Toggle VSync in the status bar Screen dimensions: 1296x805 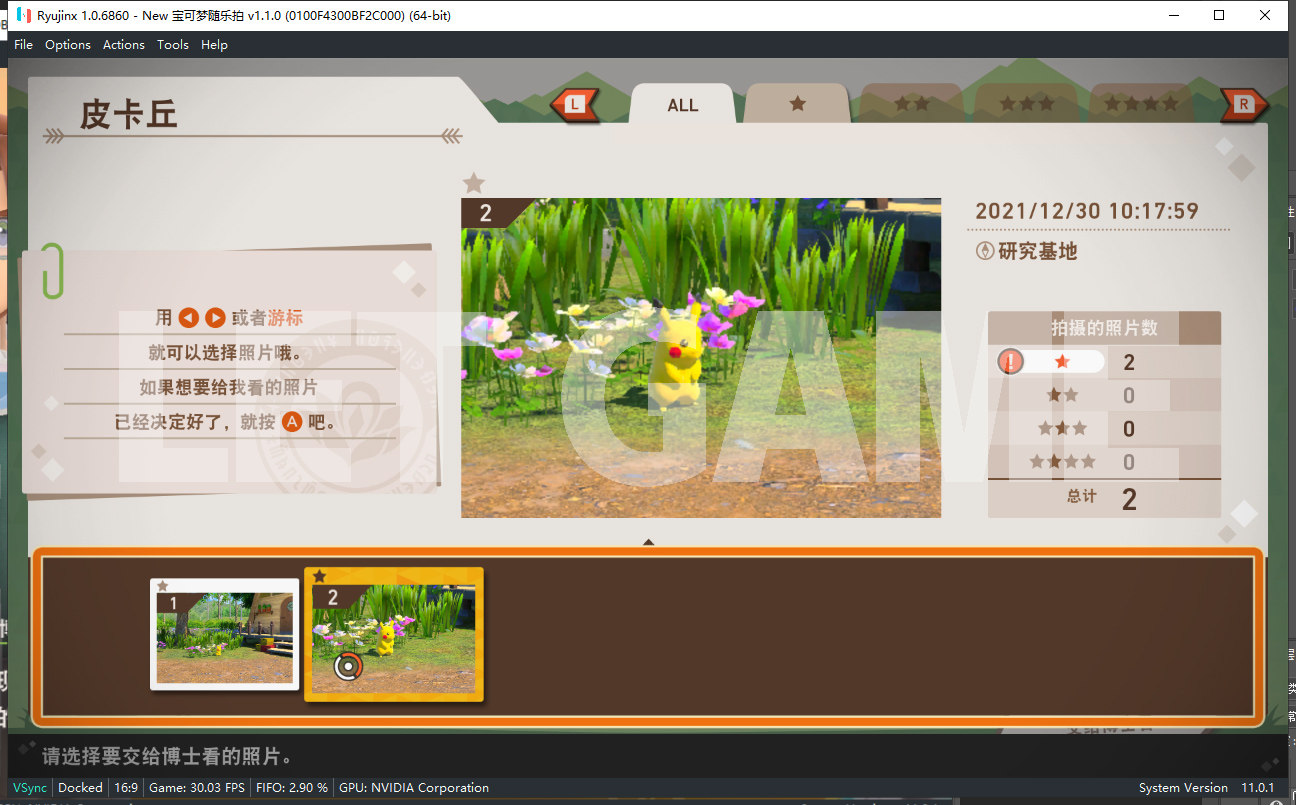(x=29, y=788)
